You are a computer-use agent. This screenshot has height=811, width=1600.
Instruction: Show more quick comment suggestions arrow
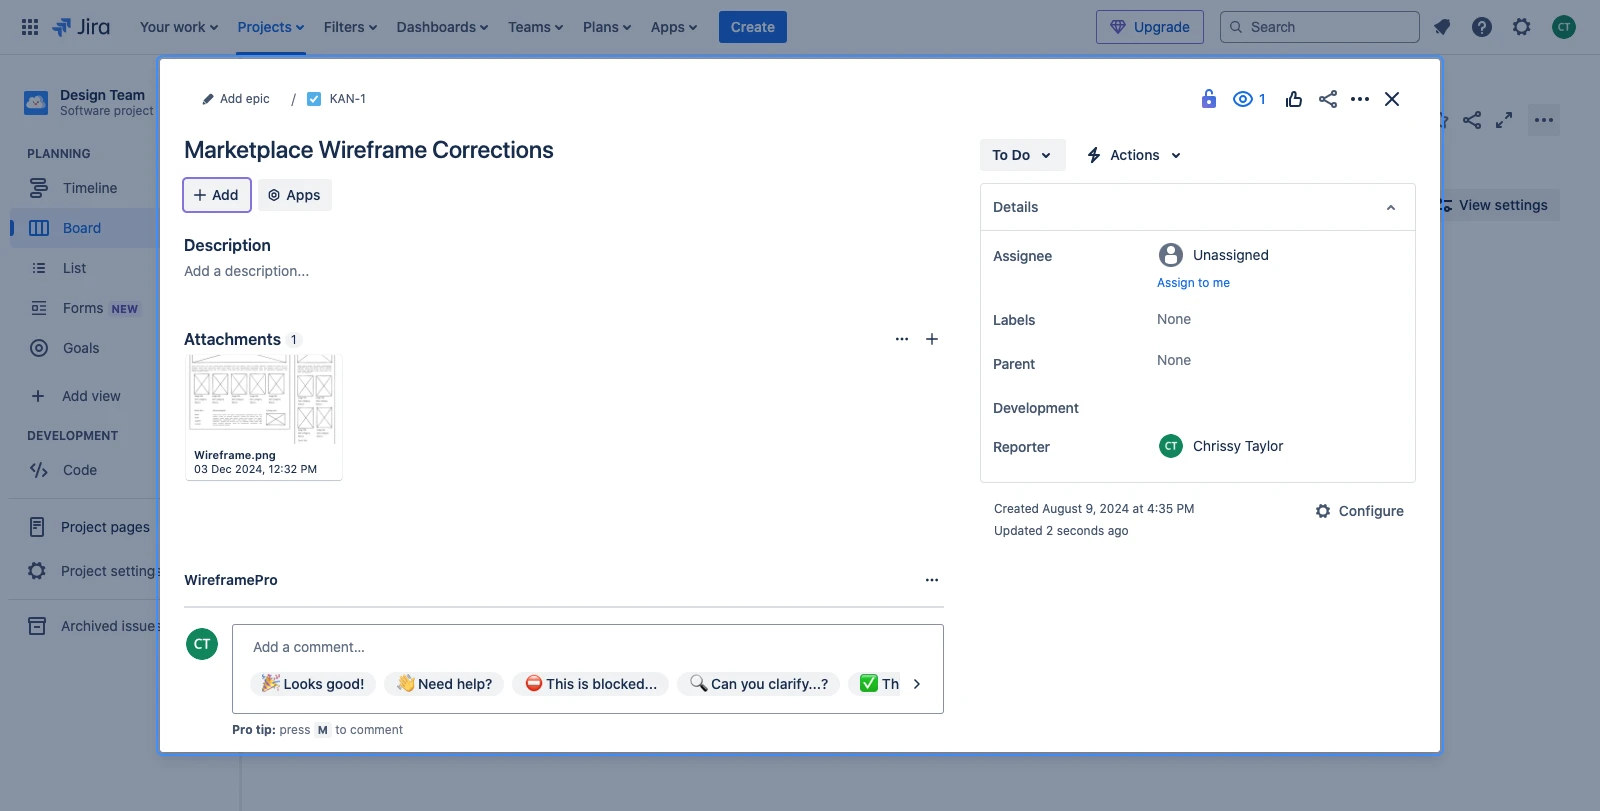[x=917, y=684]
